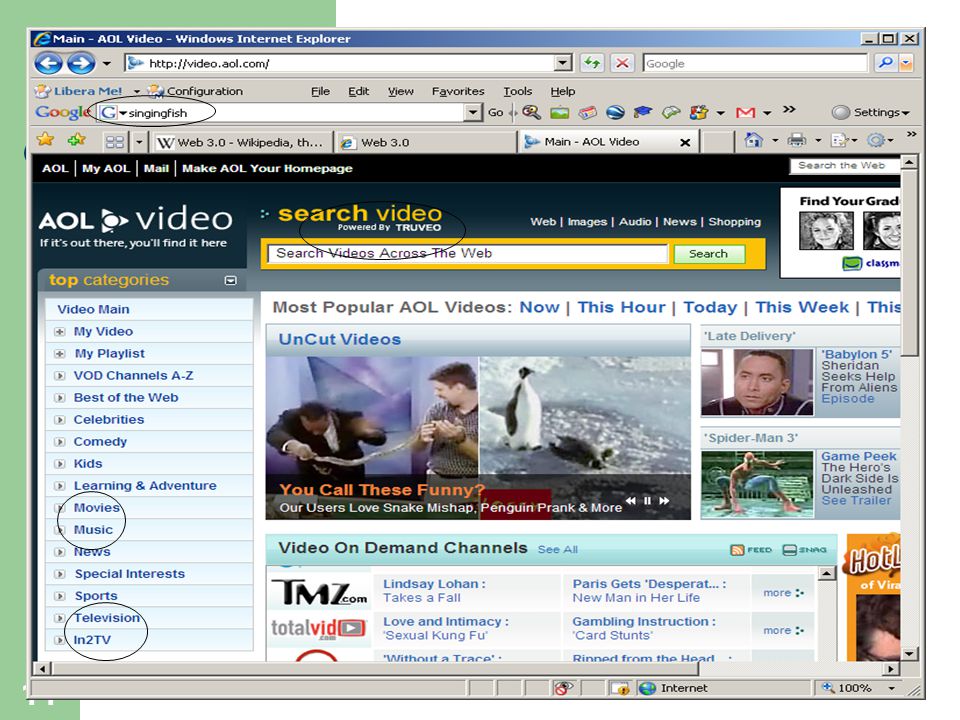Screen dimensions: 960x720
Task: Click the green Search button
Action: [x=708, y=253]
